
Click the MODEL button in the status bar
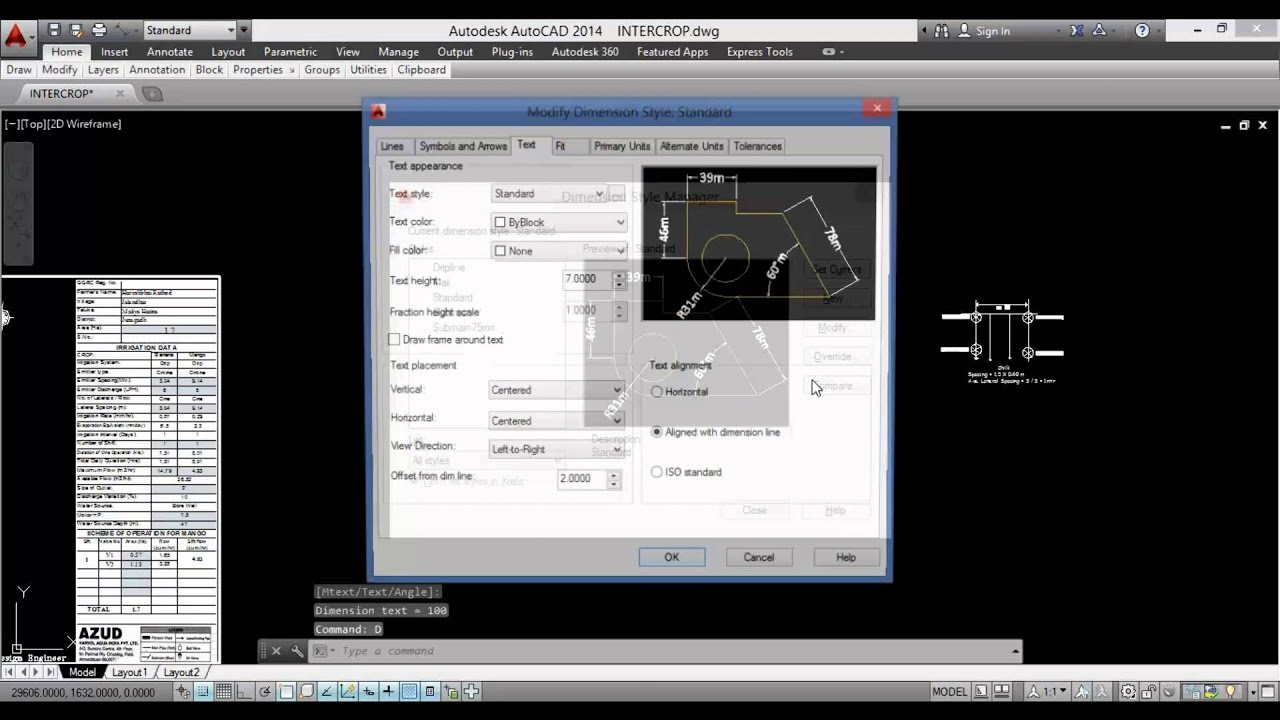[950, 691]
